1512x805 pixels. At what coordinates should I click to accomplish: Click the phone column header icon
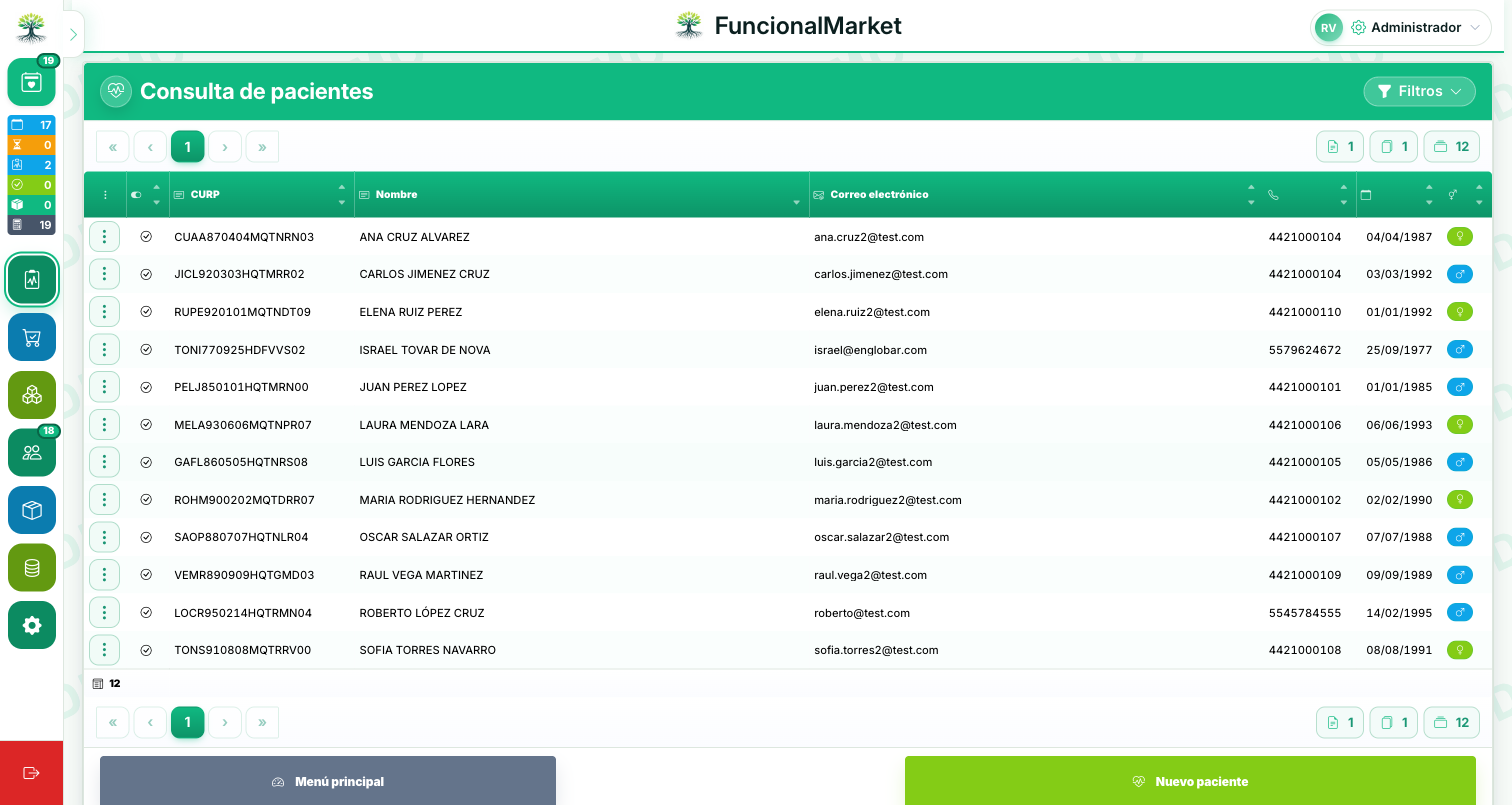click(1273, 195)
